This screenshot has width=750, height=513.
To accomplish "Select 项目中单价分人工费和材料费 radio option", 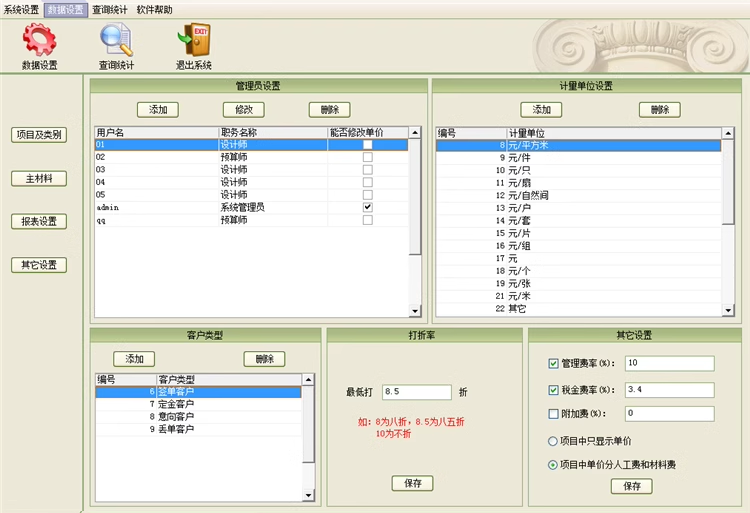I will 552,465.
